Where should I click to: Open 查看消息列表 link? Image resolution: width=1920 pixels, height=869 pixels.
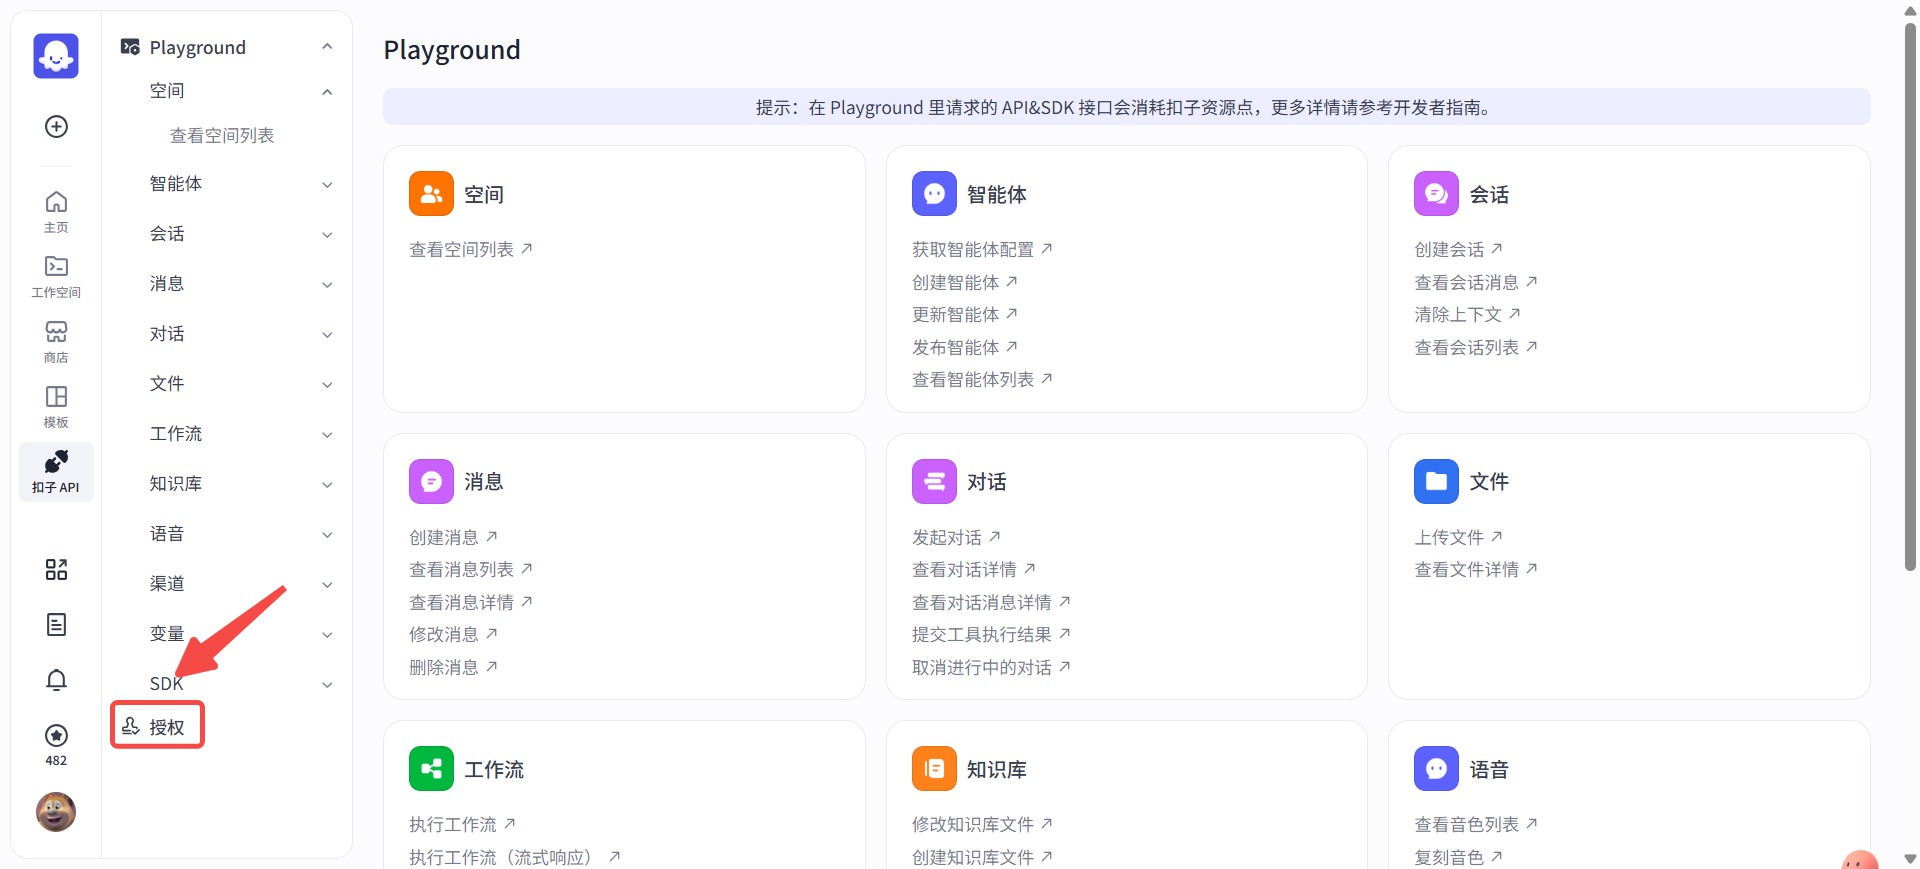pyautogui.click(x=471, y=569)
